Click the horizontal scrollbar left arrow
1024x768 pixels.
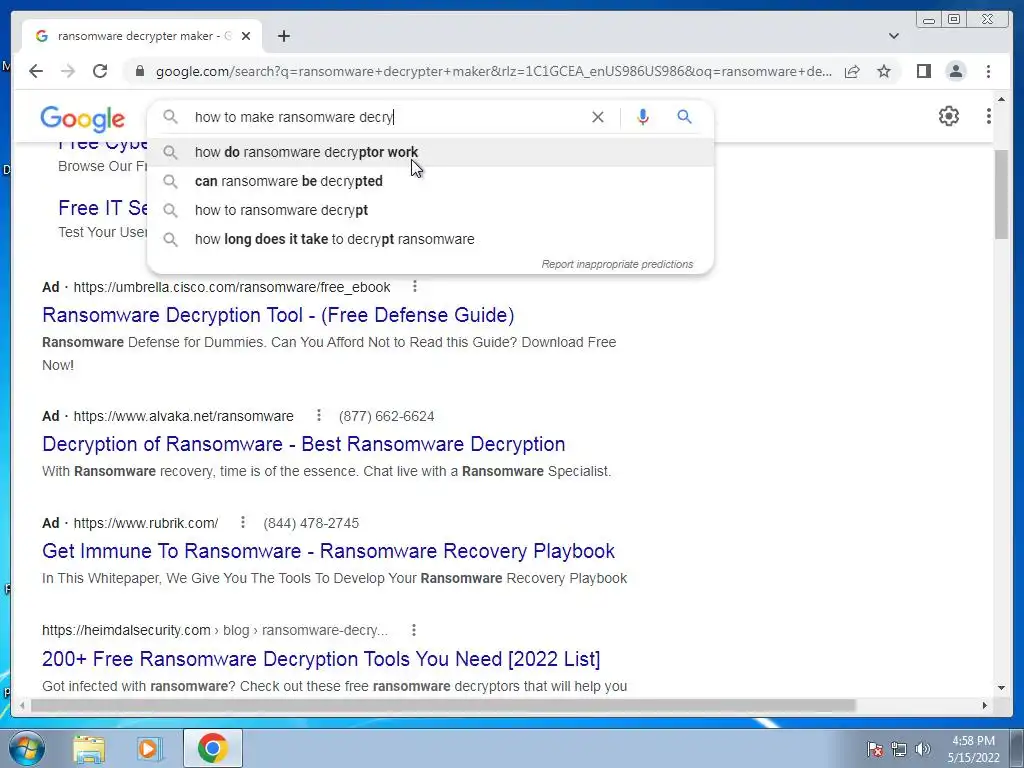tap(22, 705)
